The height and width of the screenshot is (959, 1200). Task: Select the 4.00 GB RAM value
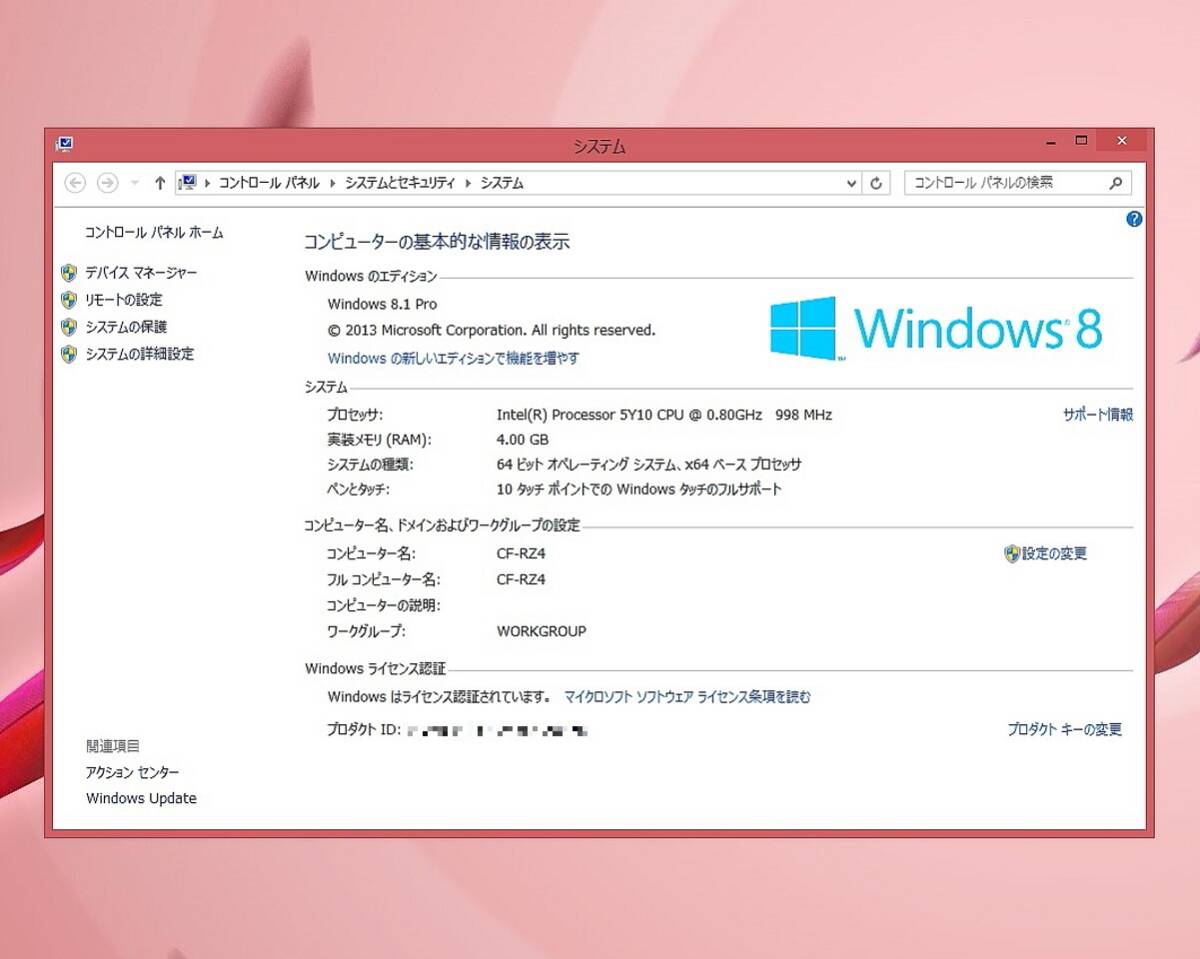pyautogui.click(x=522, y=439)
